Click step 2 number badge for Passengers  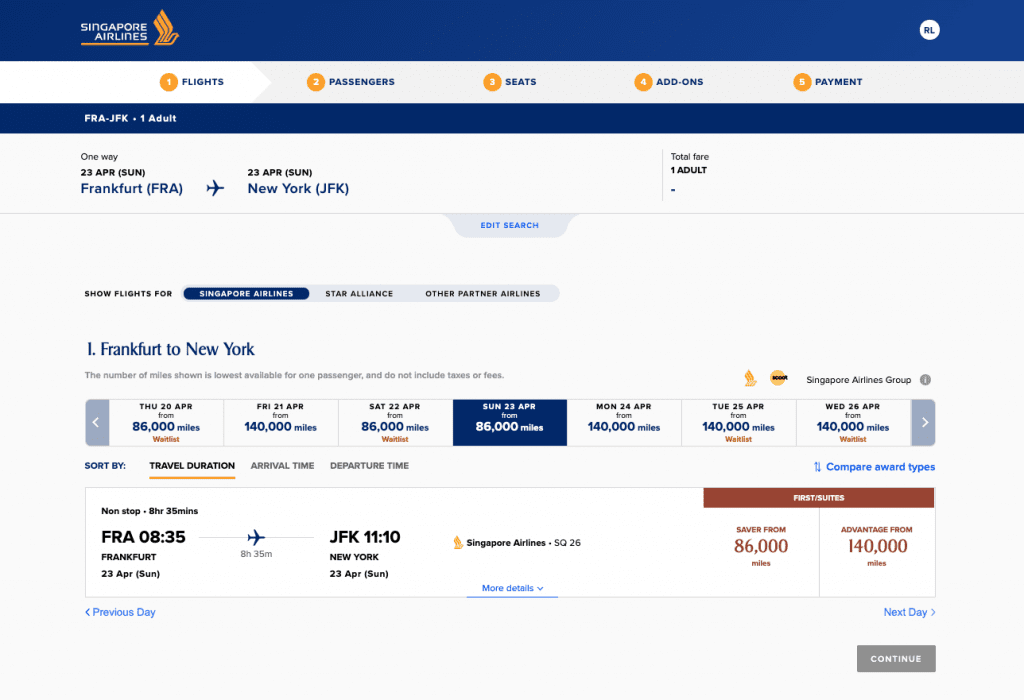tap(315, 82)
